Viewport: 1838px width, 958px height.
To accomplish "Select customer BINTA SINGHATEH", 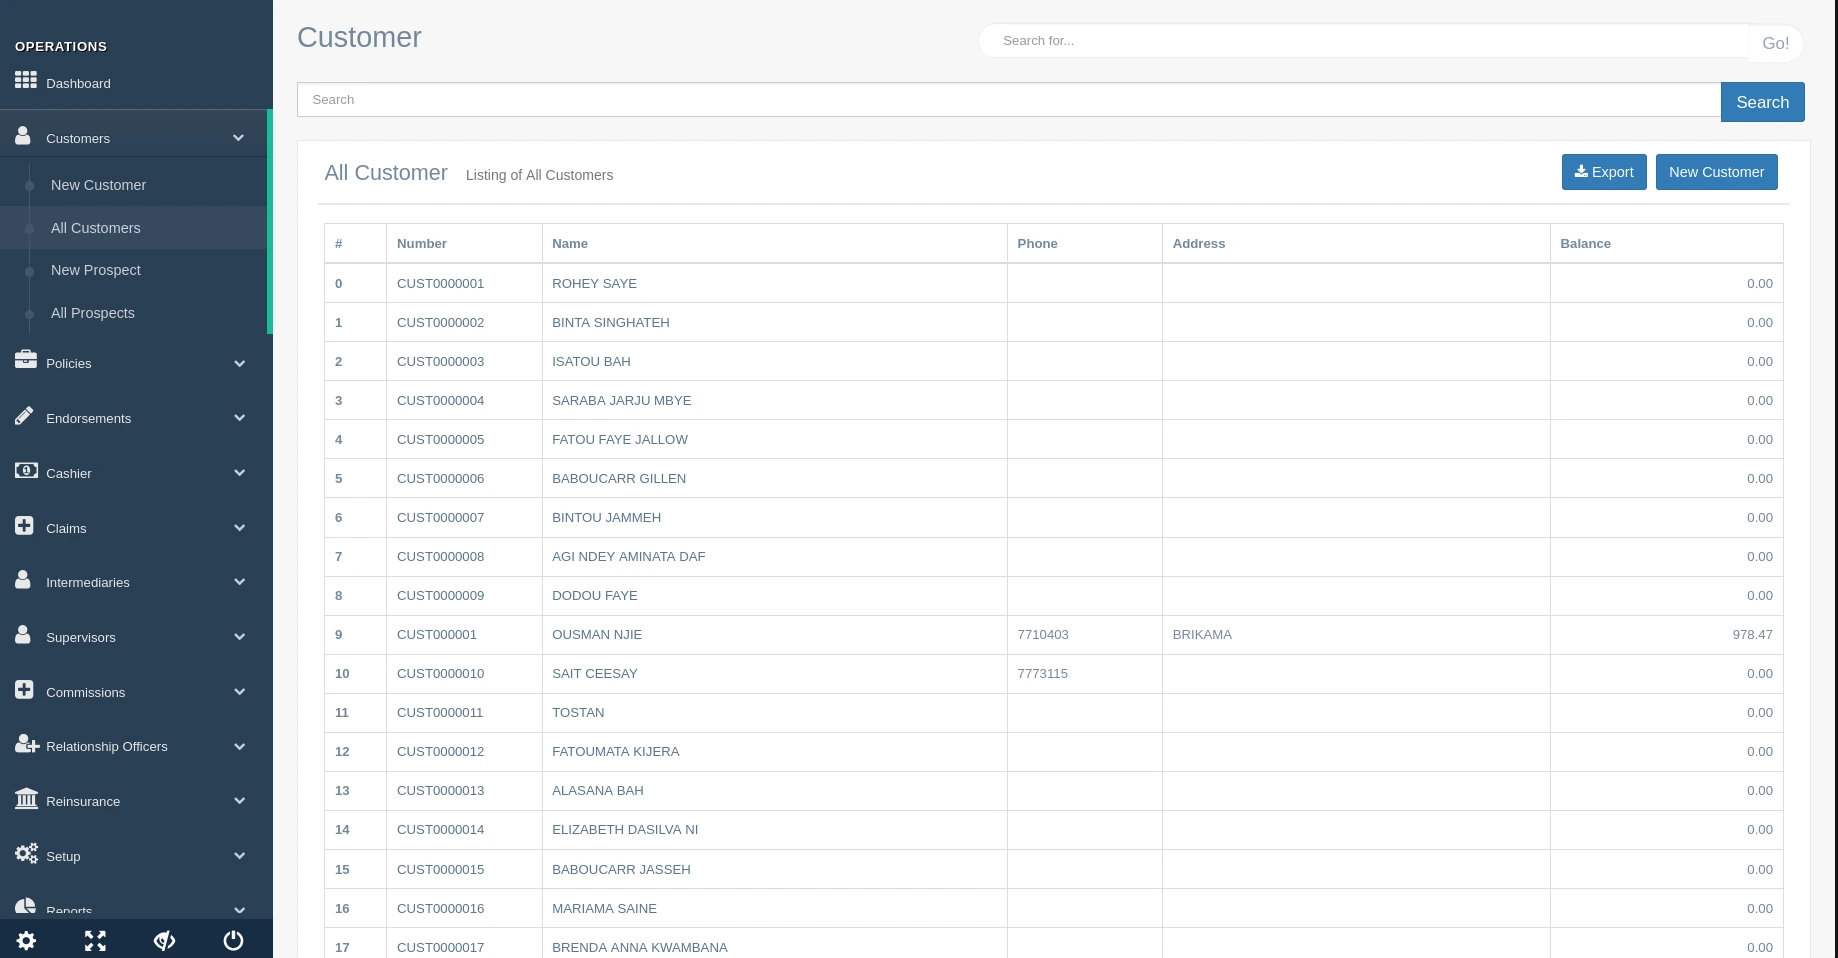I will (610, 322).
